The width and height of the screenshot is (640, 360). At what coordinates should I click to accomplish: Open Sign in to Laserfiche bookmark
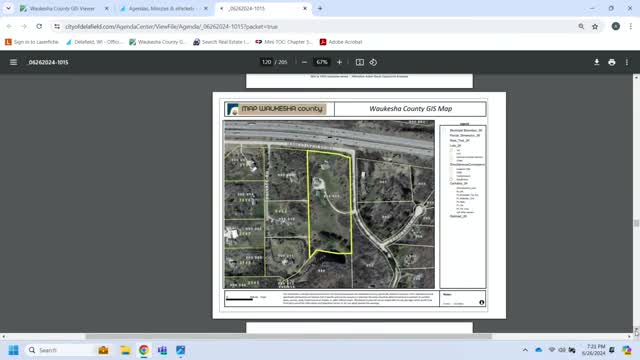click(x=32, y=42)
